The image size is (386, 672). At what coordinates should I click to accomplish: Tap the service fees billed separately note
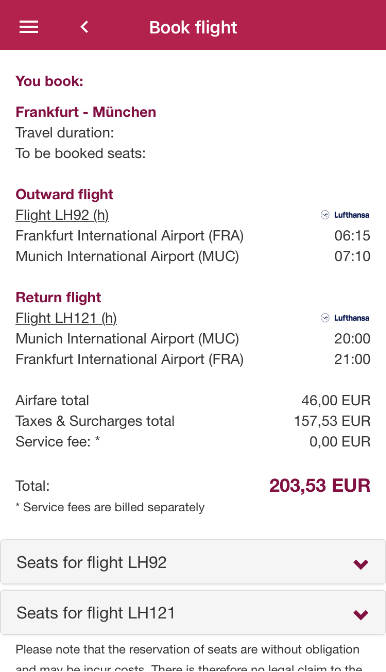coord(110,507)
